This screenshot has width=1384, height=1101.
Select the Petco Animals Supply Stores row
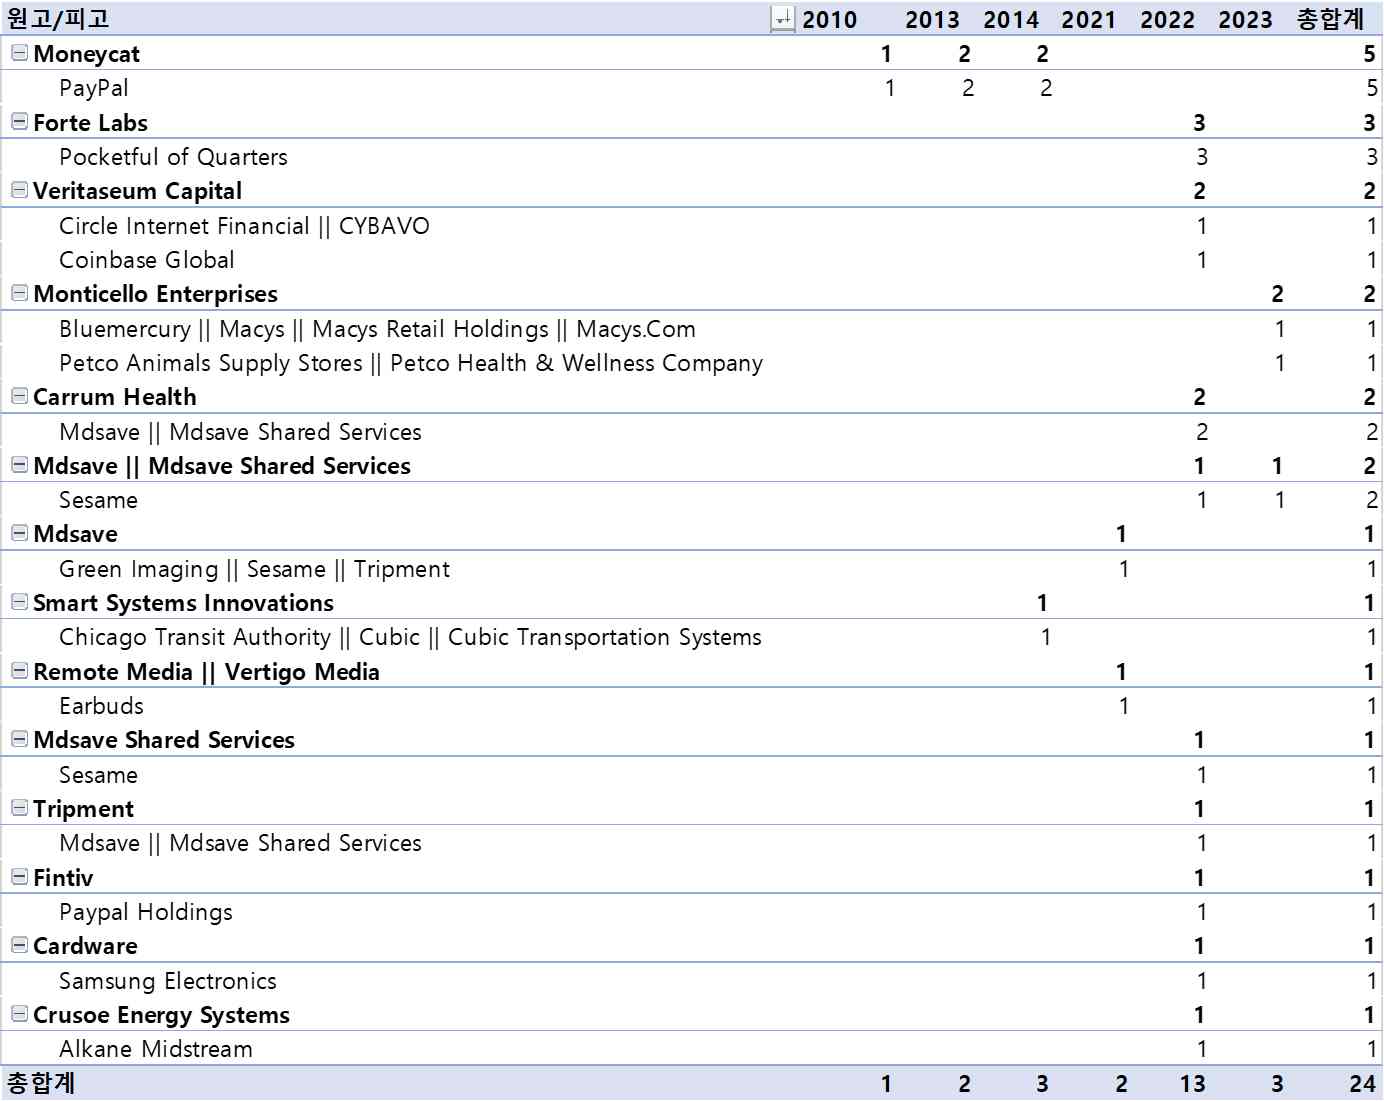(411, 363)
